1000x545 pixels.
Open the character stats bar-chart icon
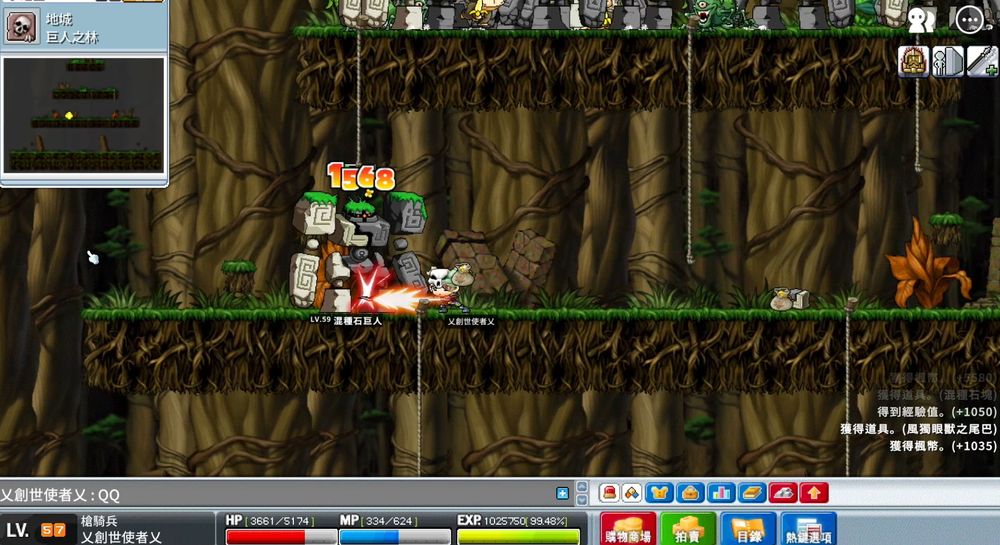[721, 493]
